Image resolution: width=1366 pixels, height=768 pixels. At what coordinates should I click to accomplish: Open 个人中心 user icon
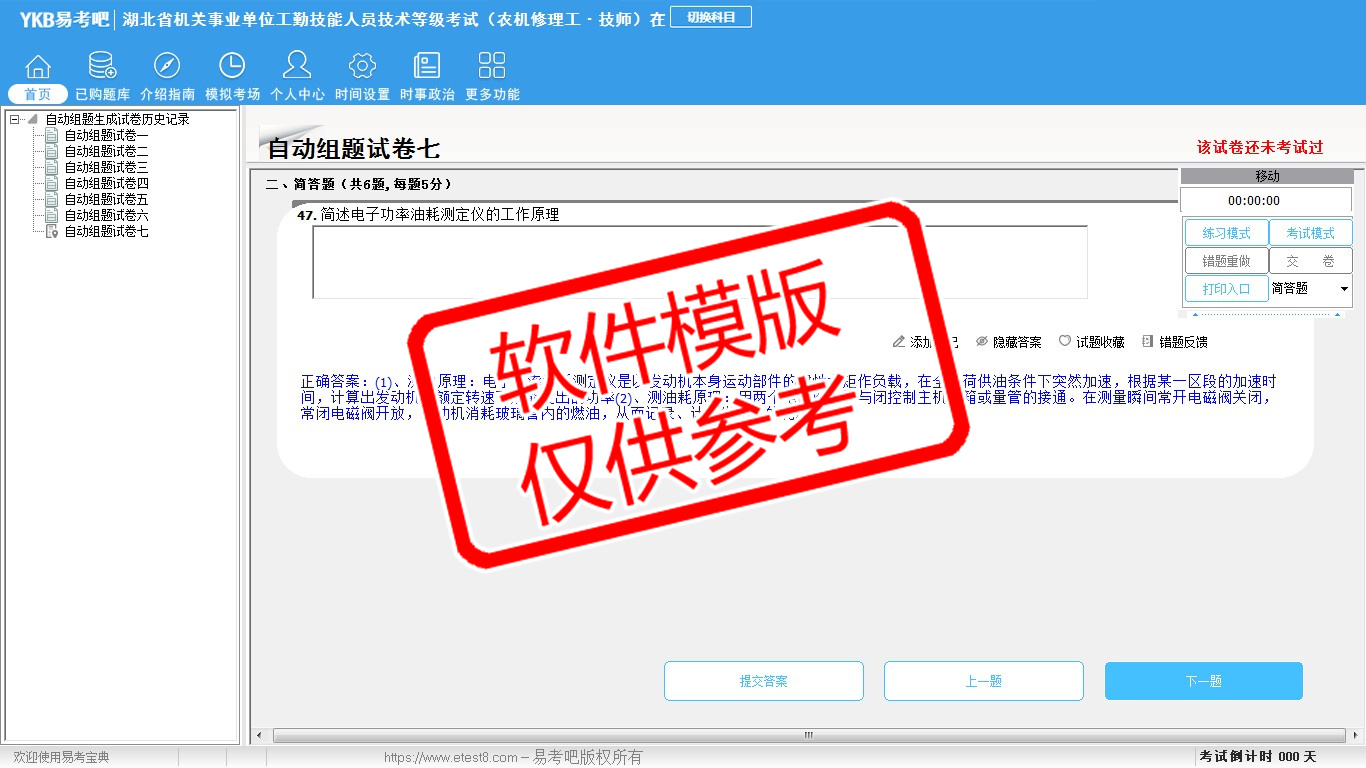coord(297,66)
